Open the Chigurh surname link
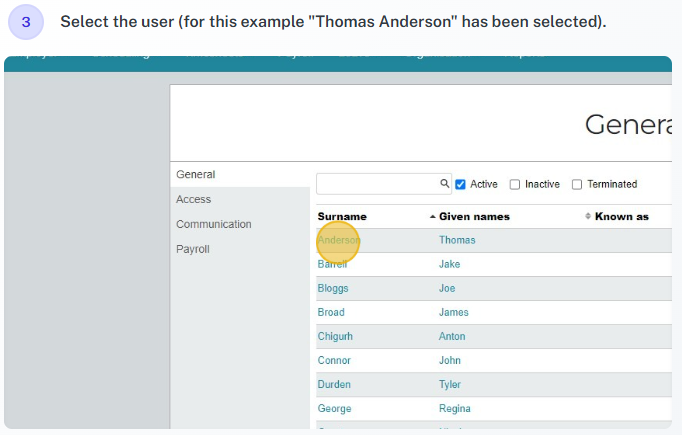Screen dimensions: 682x435 [x=335, y=336]
